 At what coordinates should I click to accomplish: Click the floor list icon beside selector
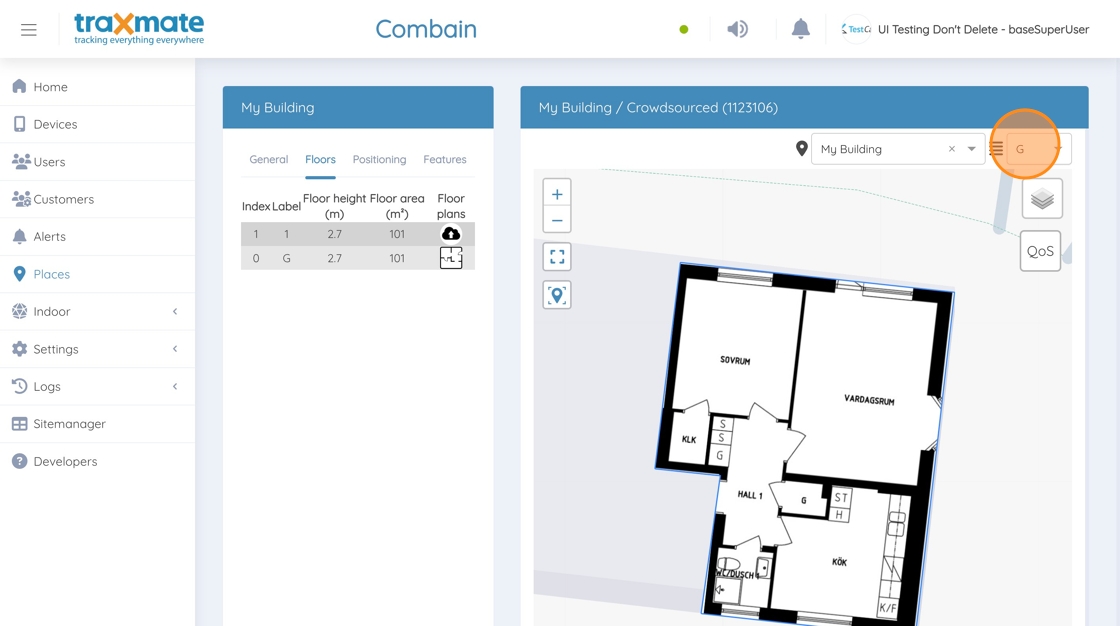tap(997, 149)
